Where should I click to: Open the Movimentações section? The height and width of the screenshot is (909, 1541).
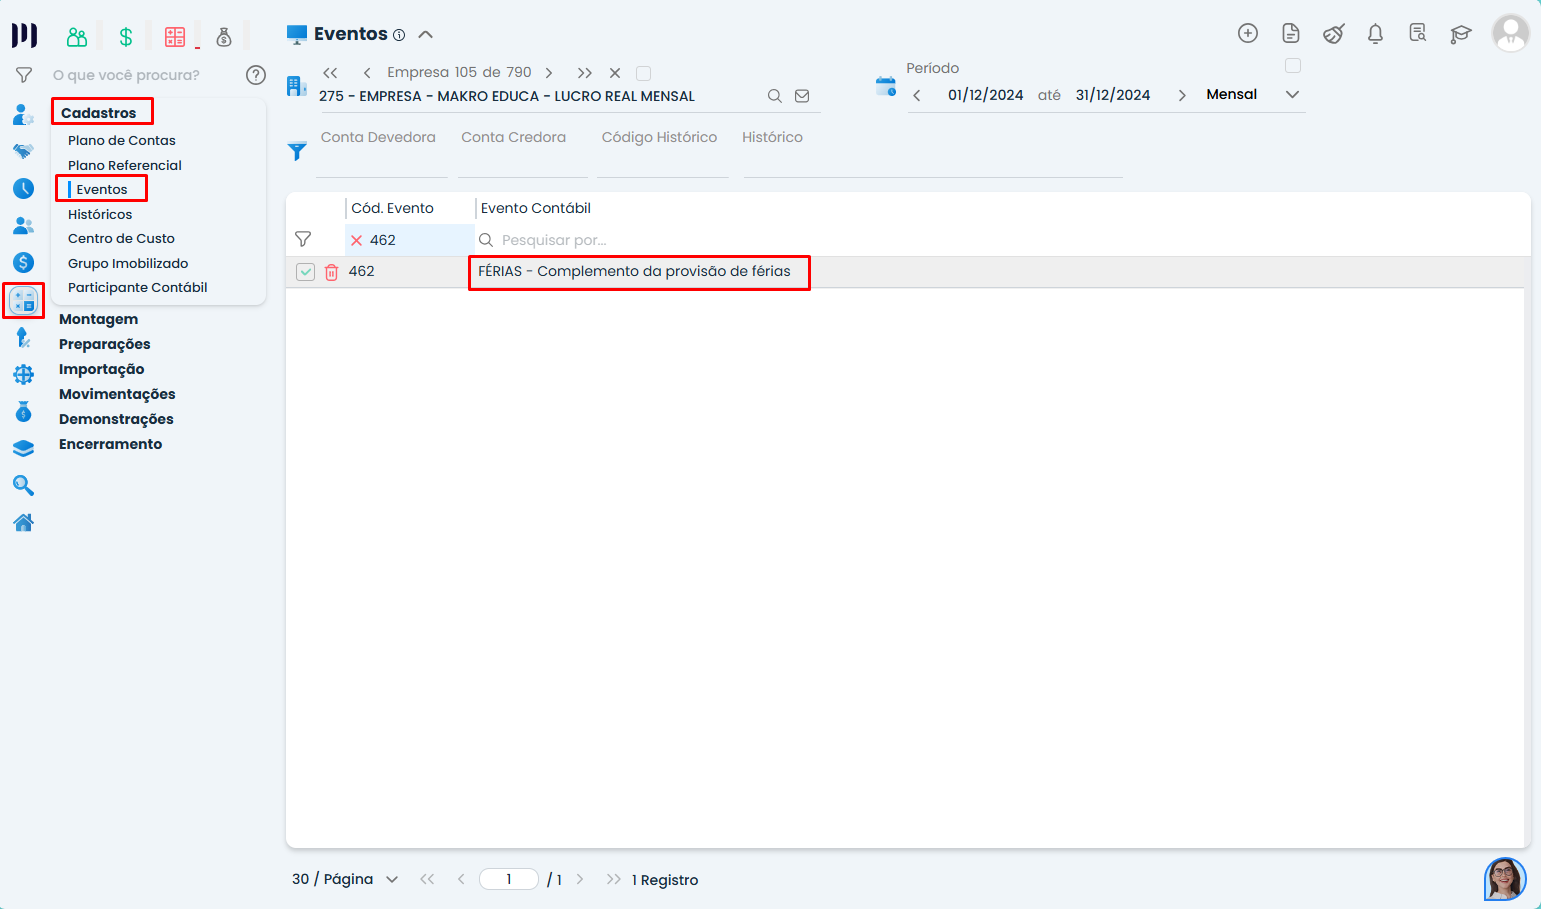[x=117, y=394]
